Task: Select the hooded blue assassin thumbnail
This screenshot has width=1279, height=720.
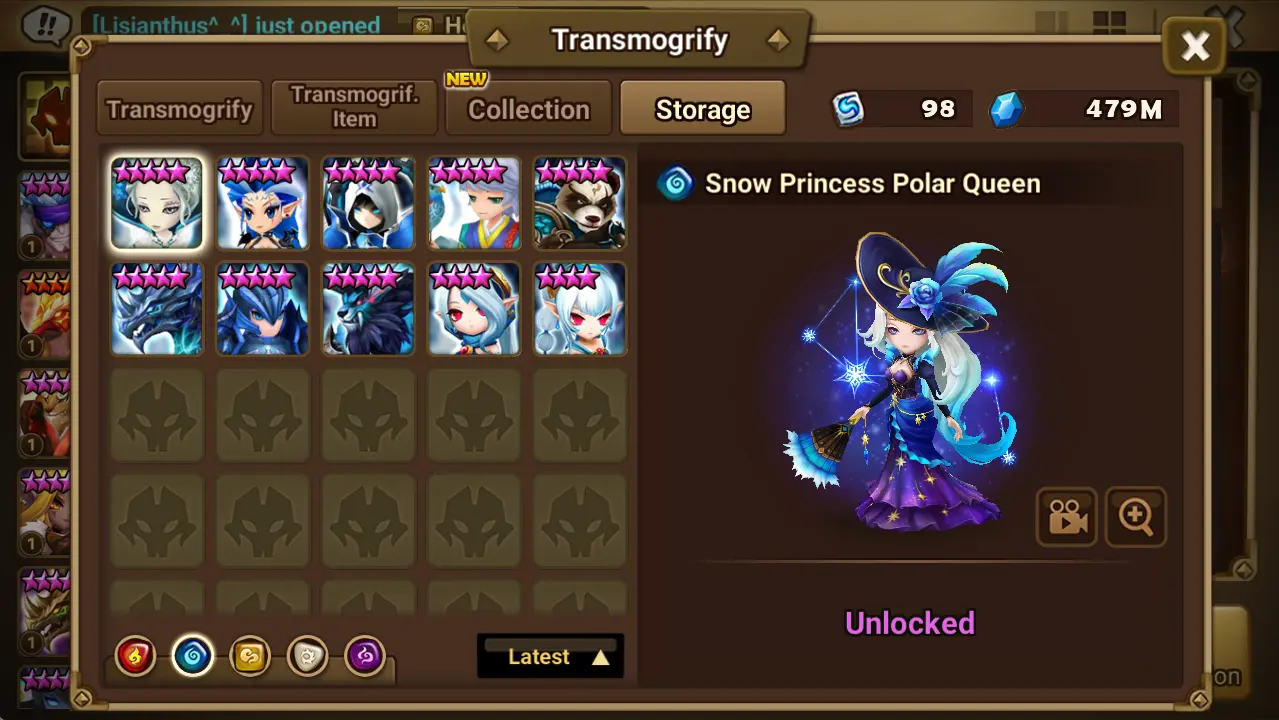Action: [369, 203]
